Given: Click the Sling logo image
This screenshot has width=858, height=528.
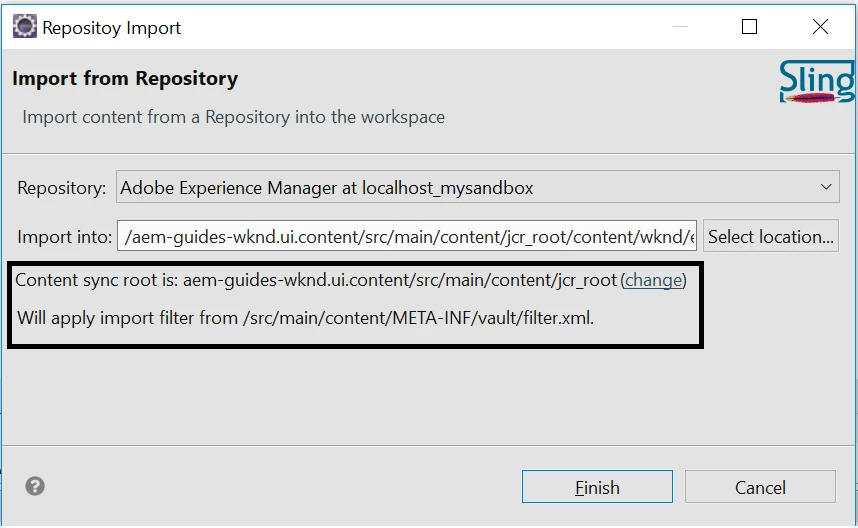Looking at the screenshot, I should (x=817, y=81).
